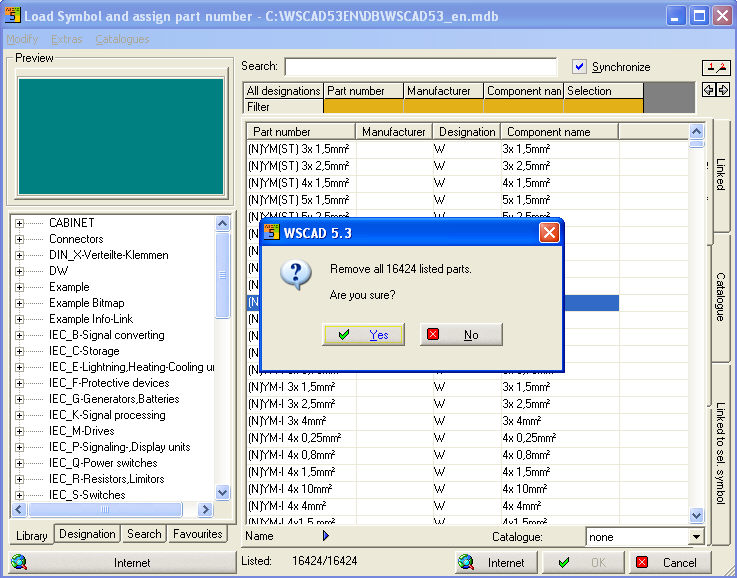Select the Example Info-Link tree item

pyautogui.click(x=91, y=319)
